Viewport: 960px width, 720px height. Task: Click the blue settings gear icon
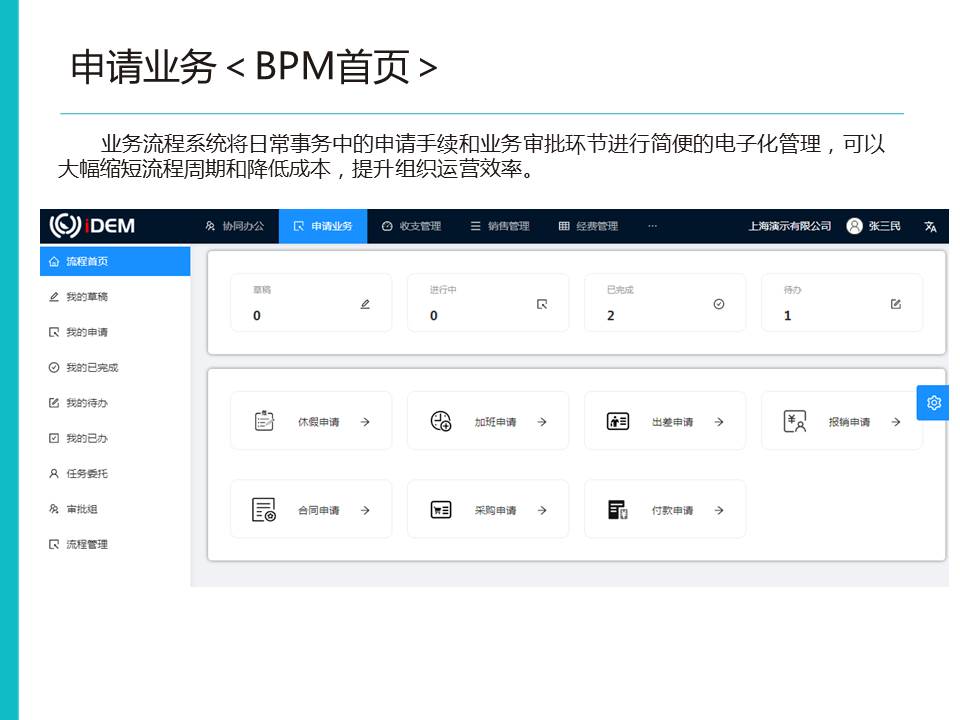933,402
